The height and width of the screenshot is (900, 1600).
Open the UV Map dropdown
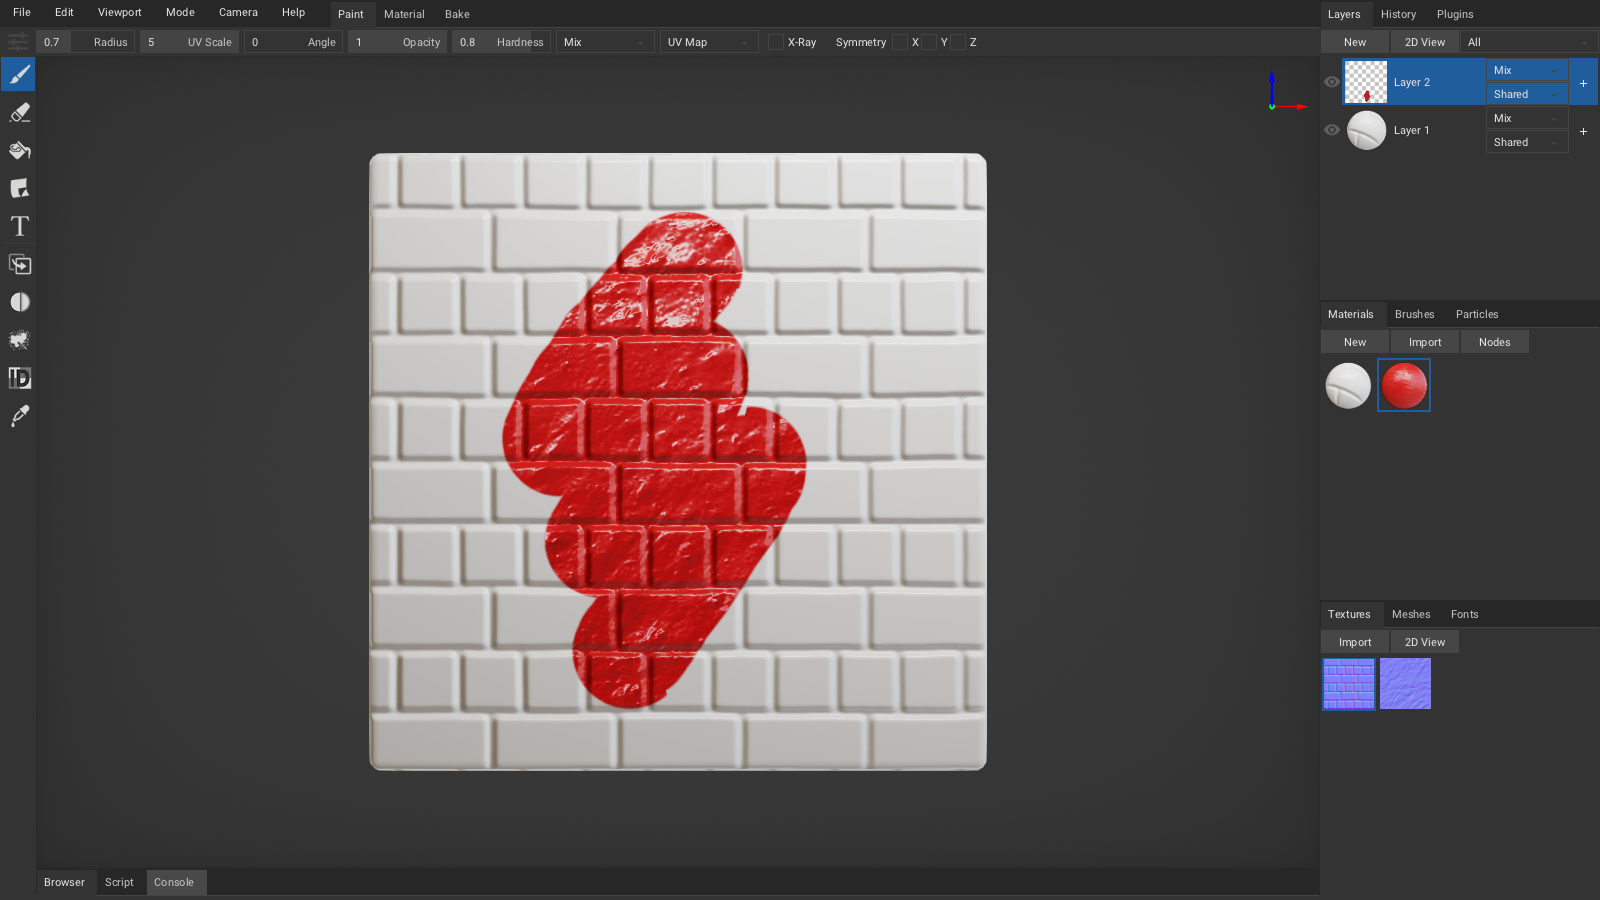coord(709,42)
